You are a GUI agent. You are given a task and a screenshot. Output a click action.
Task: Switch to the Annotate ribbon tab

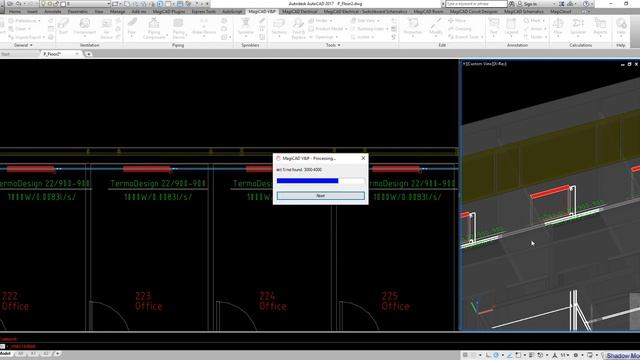53,11
